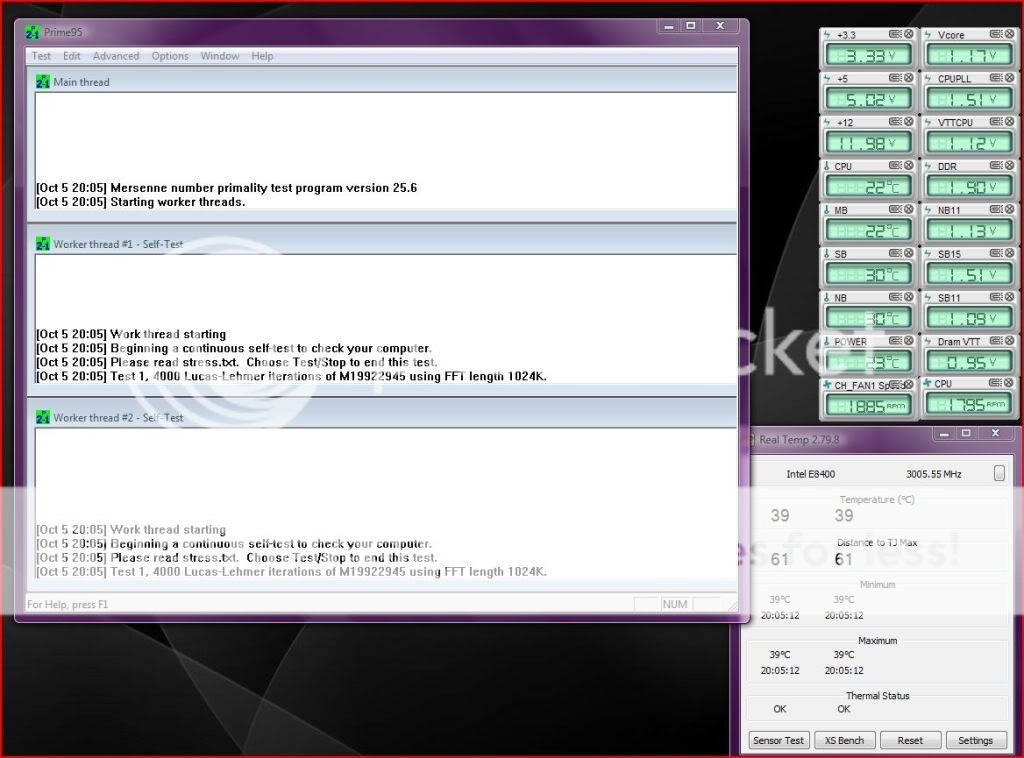1024x758 pixels.
Task: Click small button beside 3005.55 MHz
Action: pyautogui.click(x=999, y=473)
